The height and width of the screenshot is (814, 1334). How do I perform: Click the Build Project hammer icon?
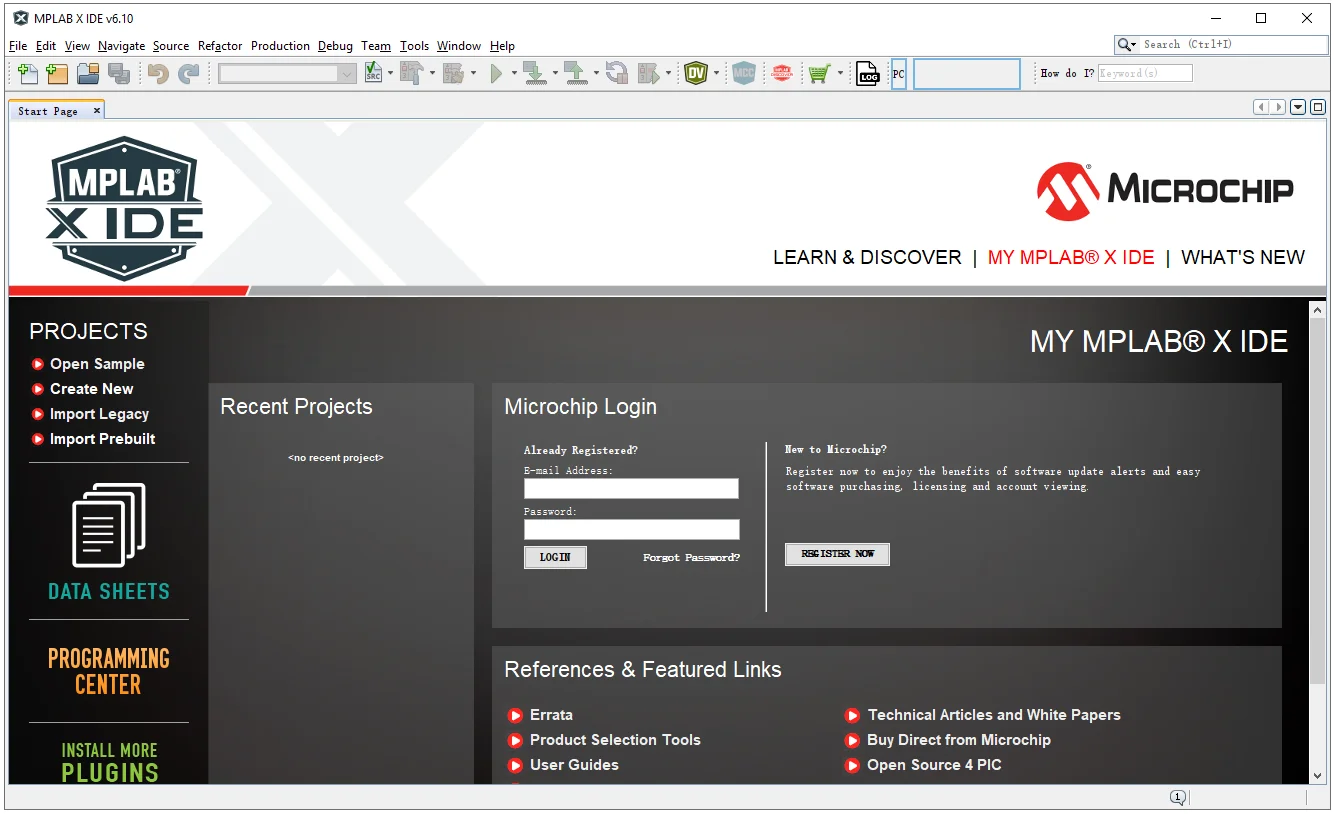[411, 73]
